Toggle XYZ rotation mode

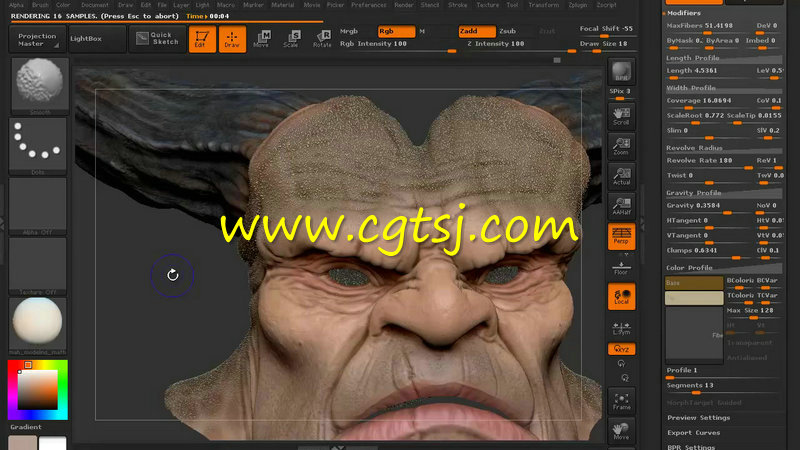(x=621, y=349)
